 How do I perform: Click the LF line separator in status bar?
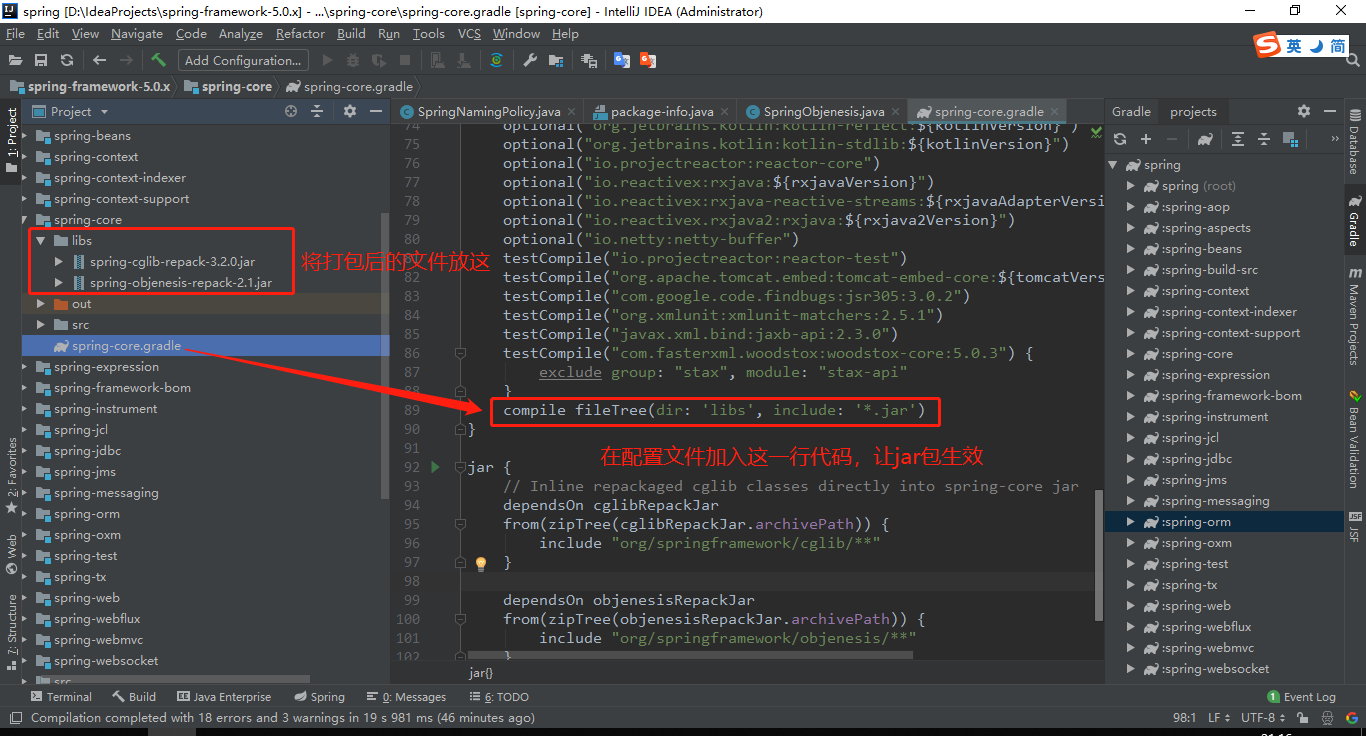[x=1219, y=718]
